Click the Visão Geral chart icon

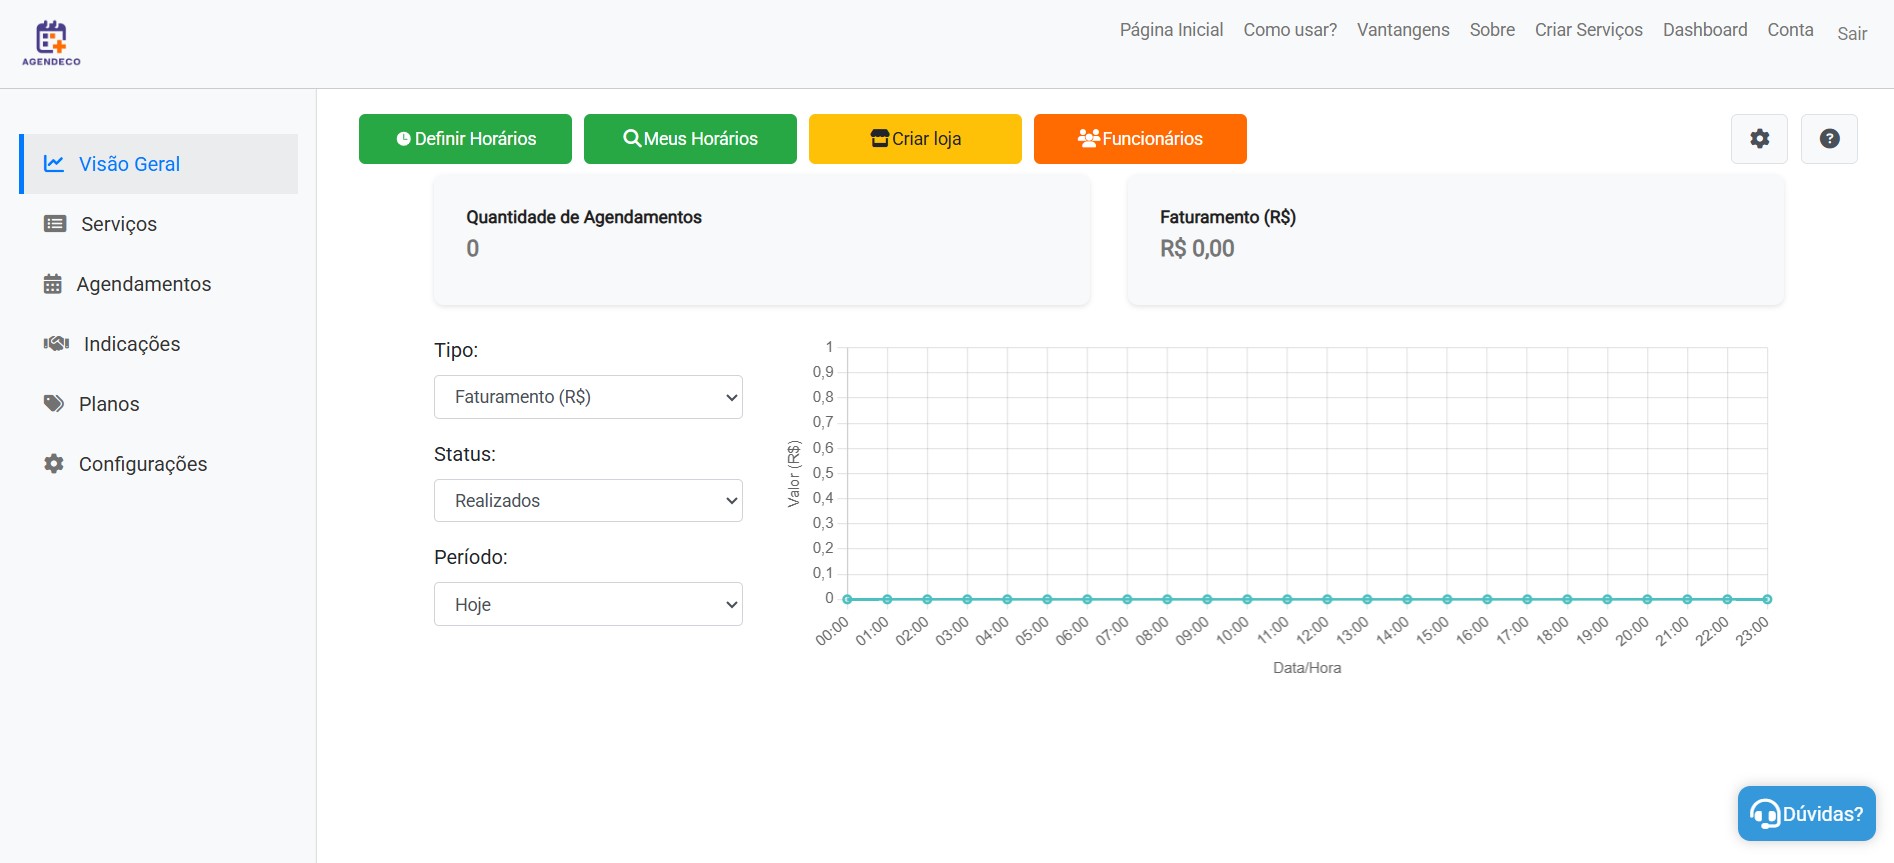pyautogui.click(x=54, y=163)
